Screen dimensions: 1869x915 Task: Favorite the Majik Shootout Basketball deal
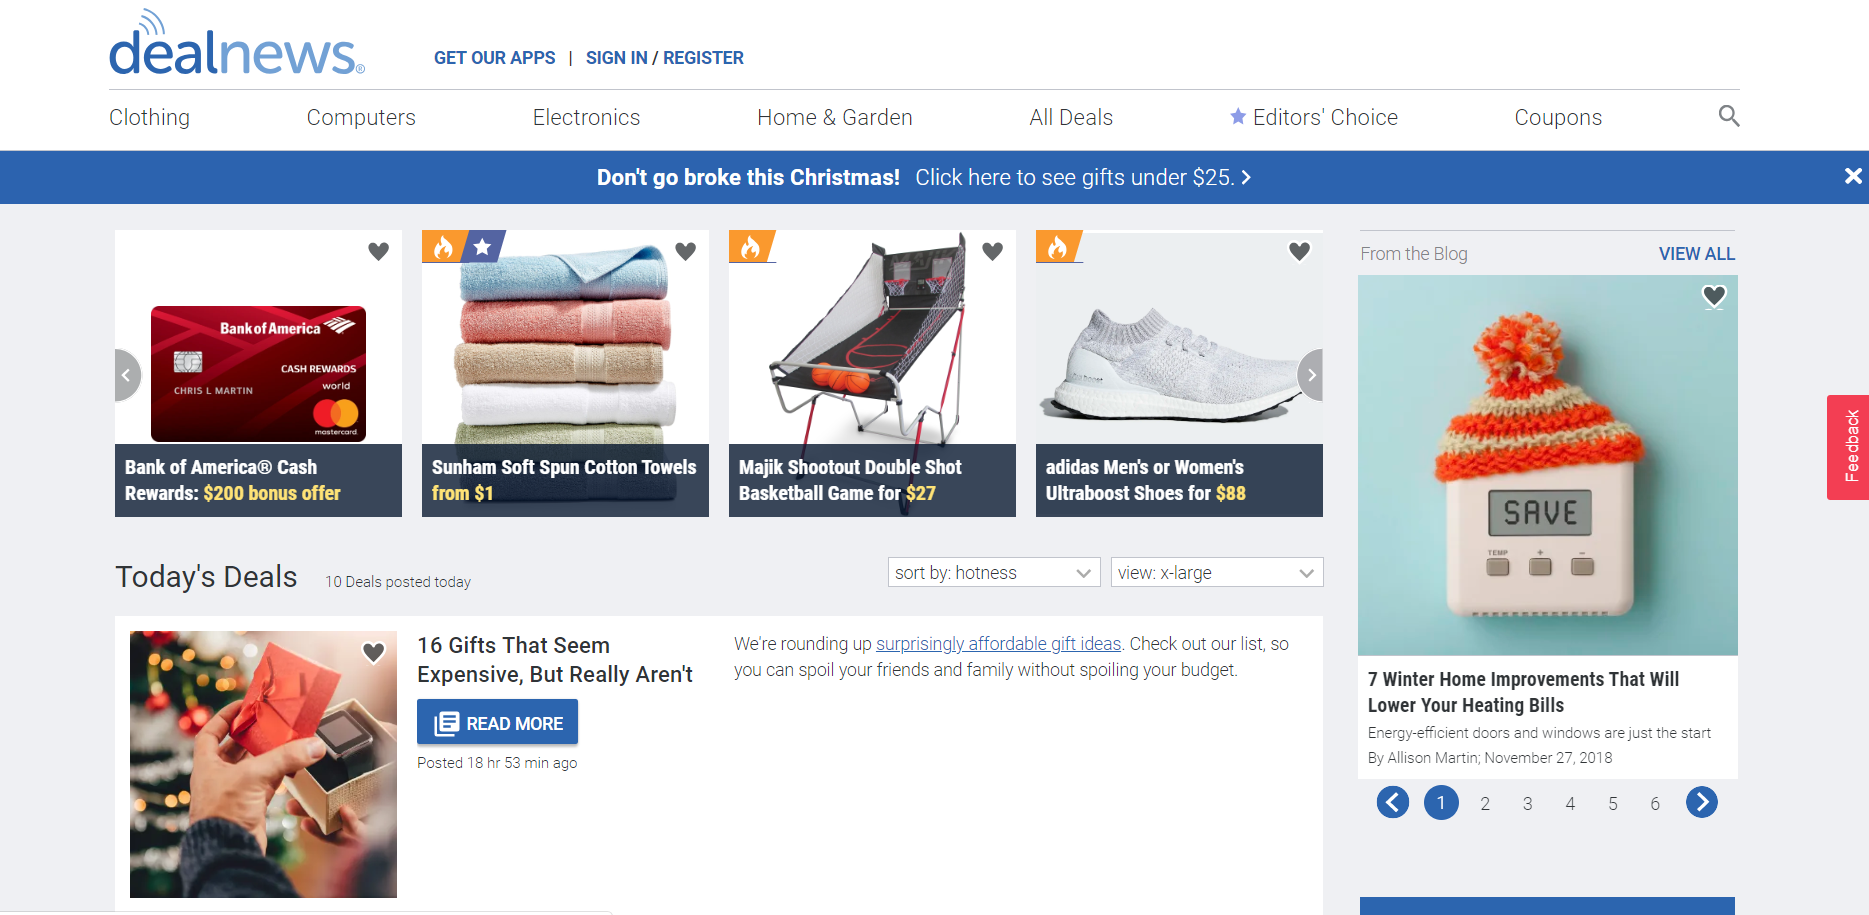click(x=992, y=251)
